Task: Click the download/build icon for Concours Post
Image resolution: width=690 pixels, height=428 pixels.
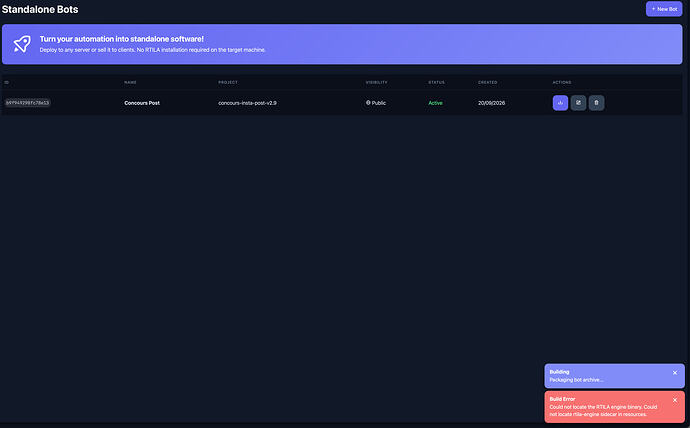Action: [x=560, y=103]
